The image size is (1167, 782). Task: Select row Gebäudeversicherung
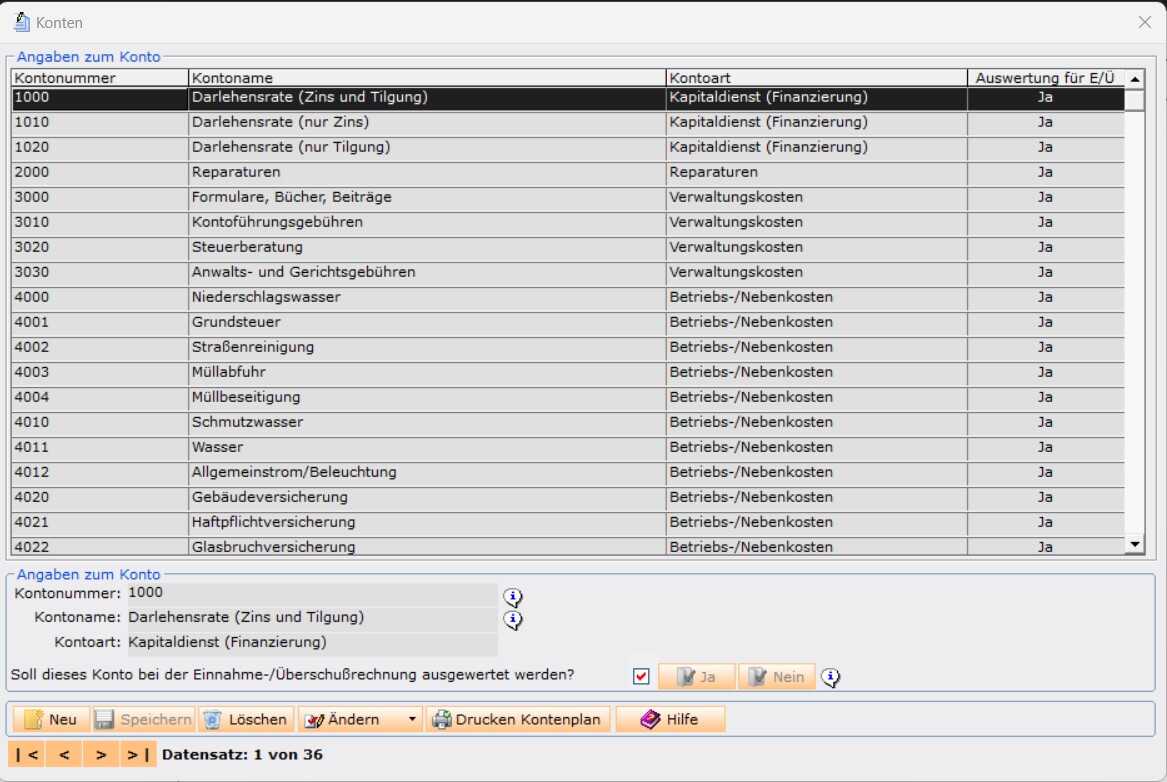pos(568,498)
